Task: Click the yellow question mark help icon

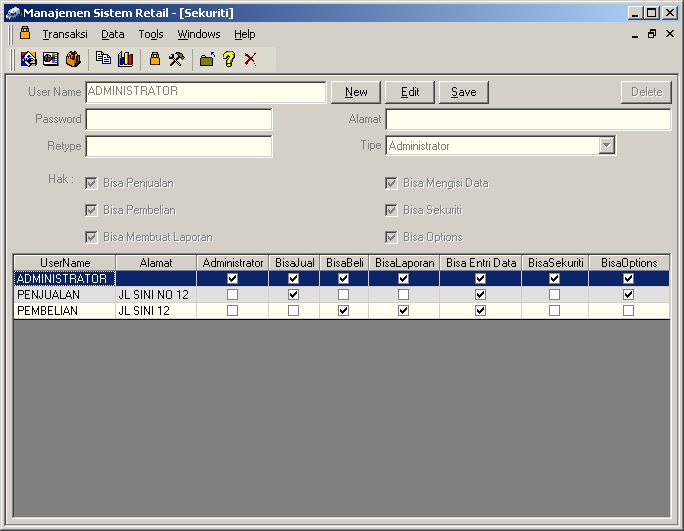Action: pyautogui.click(x=229, y=59)
